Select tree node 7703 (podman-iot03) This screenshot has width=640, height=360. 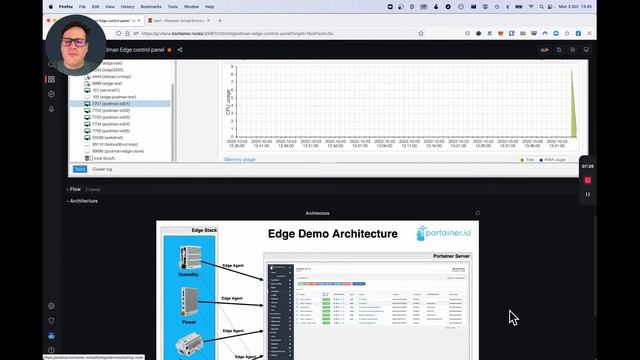(x=111, y=117)
